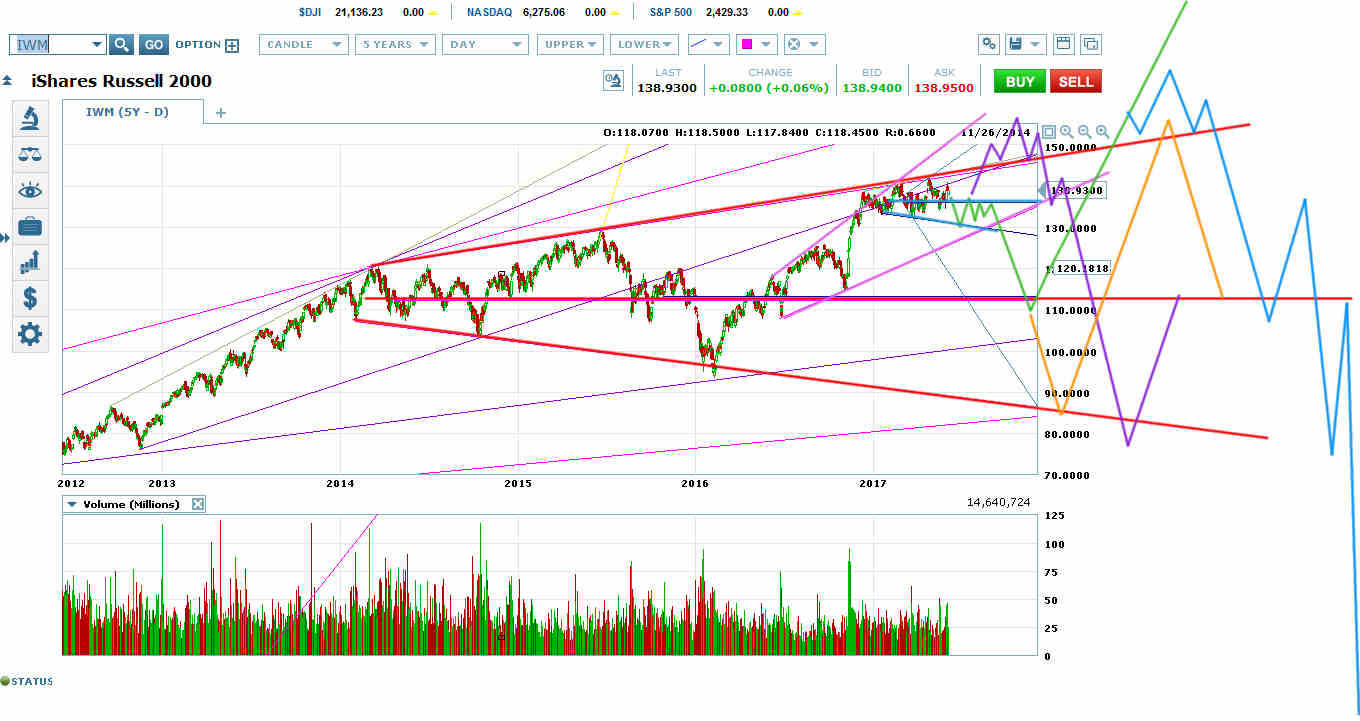Click the GO button
The height and width of the screenshot is (721, 1360).
tap(153, 44)
